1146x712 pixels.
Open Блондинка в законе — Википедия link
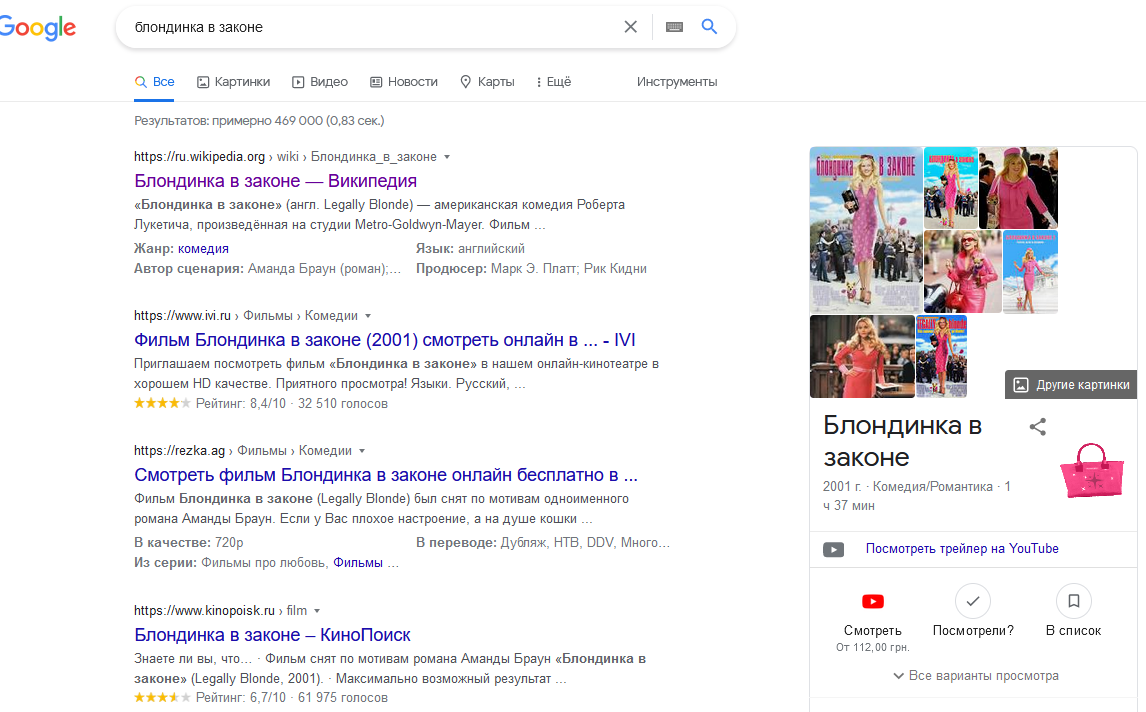[x=275, y=181]
